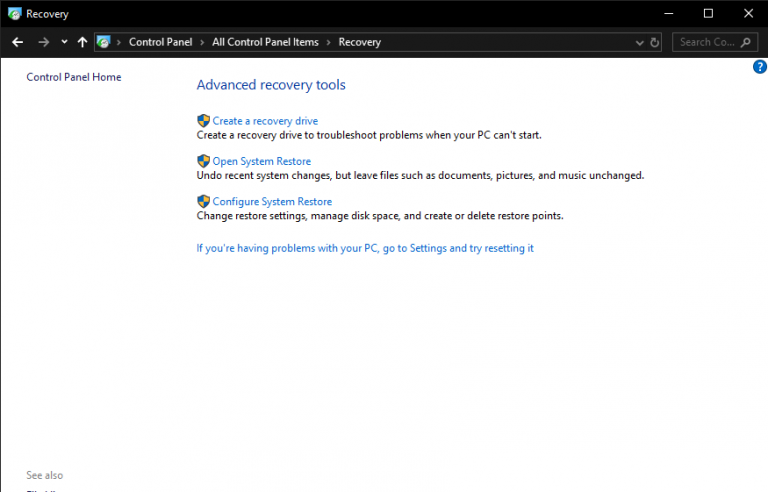768x492 pixels.
Task: Click shield icon beside Create a recovery drive
Action: [203, 121]
